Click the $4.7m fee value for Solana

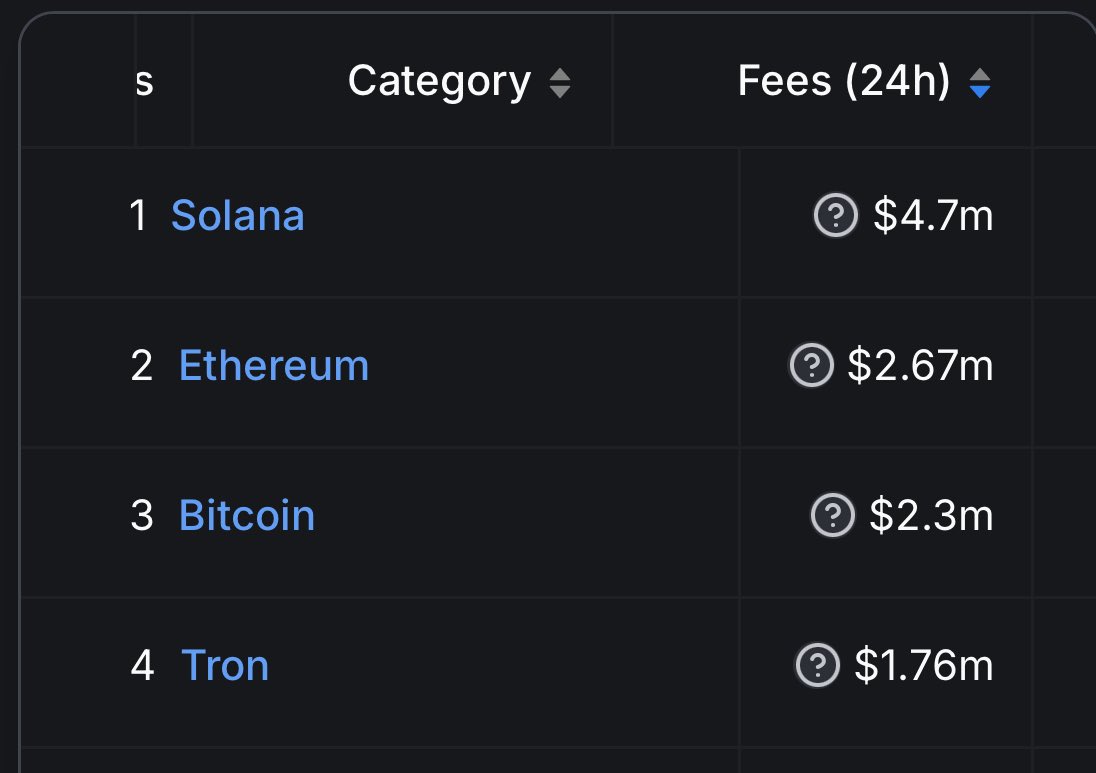(934, 215)
